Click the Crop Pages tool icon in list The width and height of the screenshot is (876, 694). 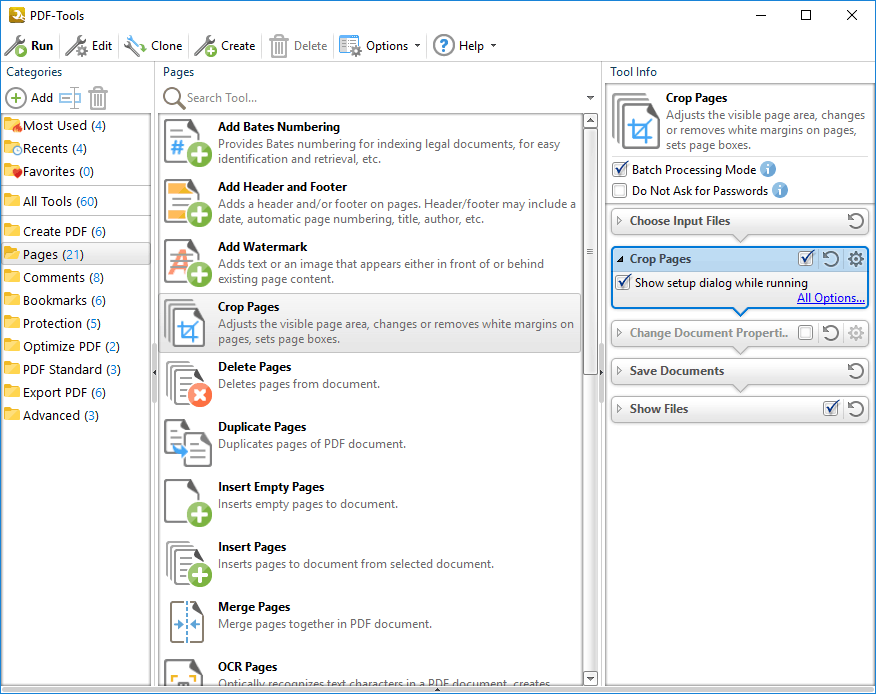click(185, 323)
